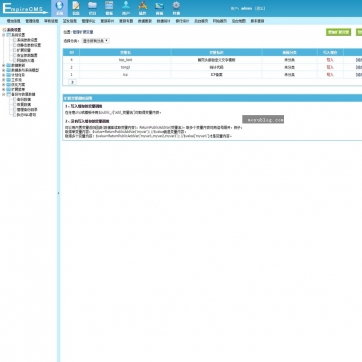This screenshot has width=362, height=362.
Task: Click folder icon of 优化方案 tree node
Action: click(x=8, y=85)
